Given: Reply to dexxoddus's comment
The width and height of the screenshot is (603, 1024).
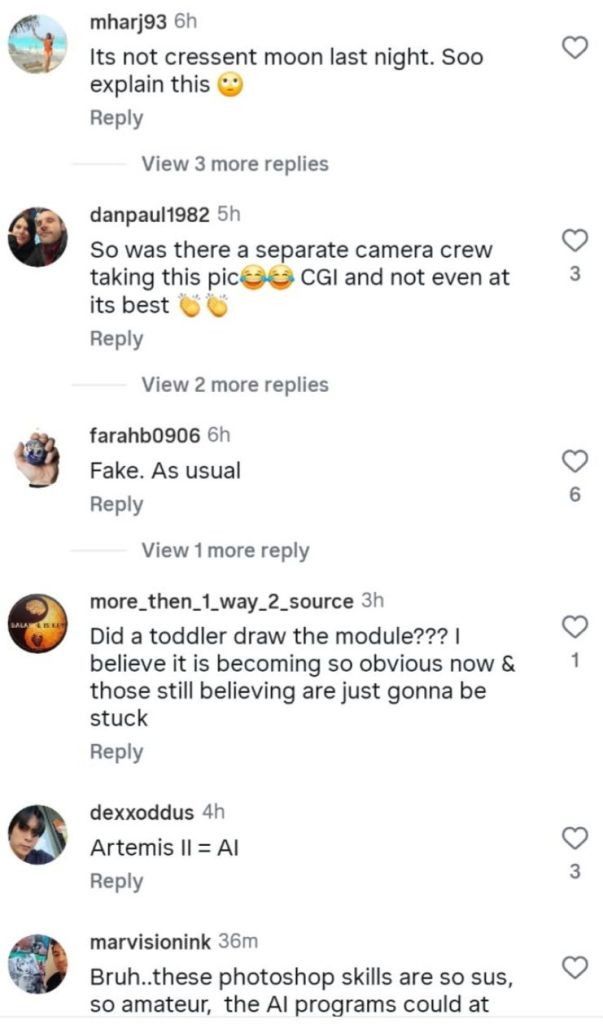Looking at the screenshot, I should click(x=116, y=881).
